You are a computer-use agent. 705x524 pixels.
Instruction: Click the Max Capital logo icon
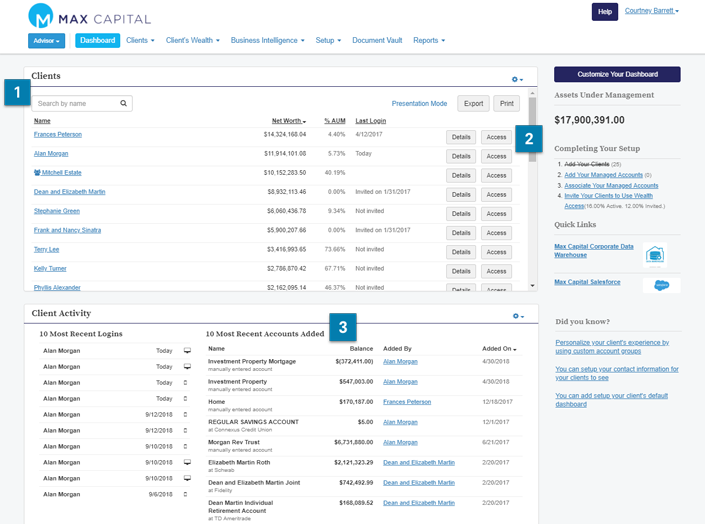(42, 16)
